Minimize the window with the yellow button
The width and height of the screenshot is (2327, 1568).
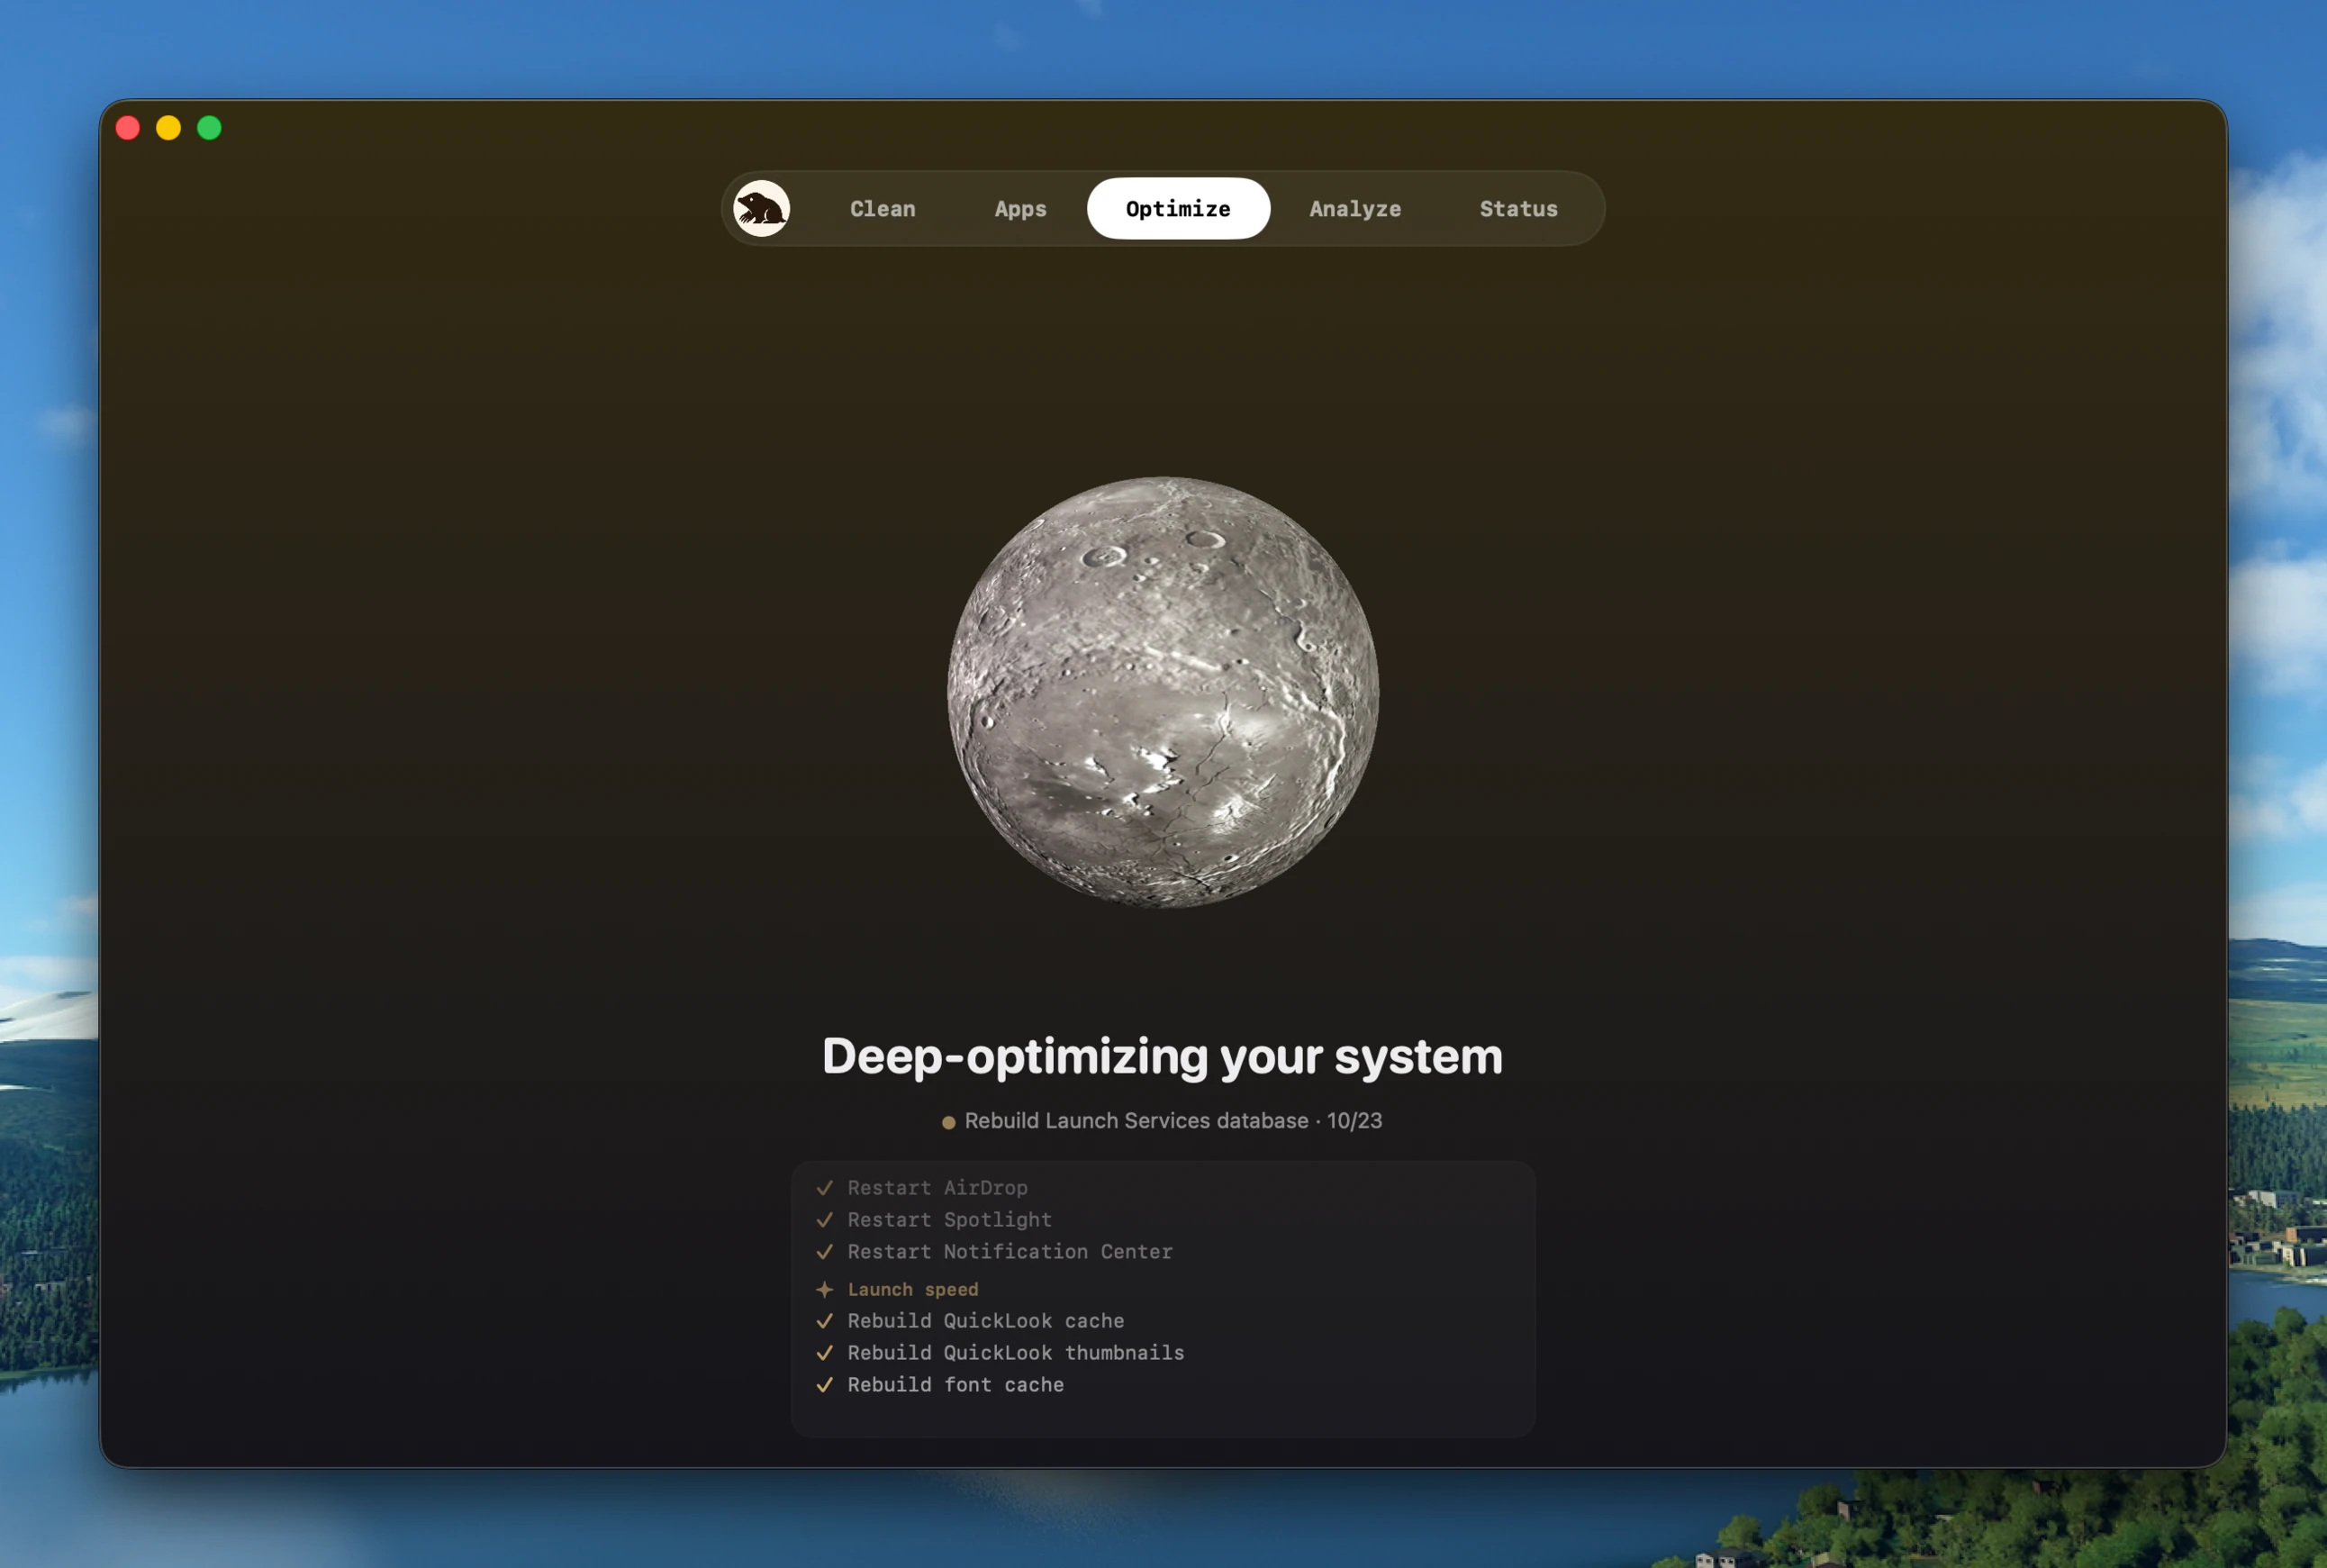[x=169, y=128]
